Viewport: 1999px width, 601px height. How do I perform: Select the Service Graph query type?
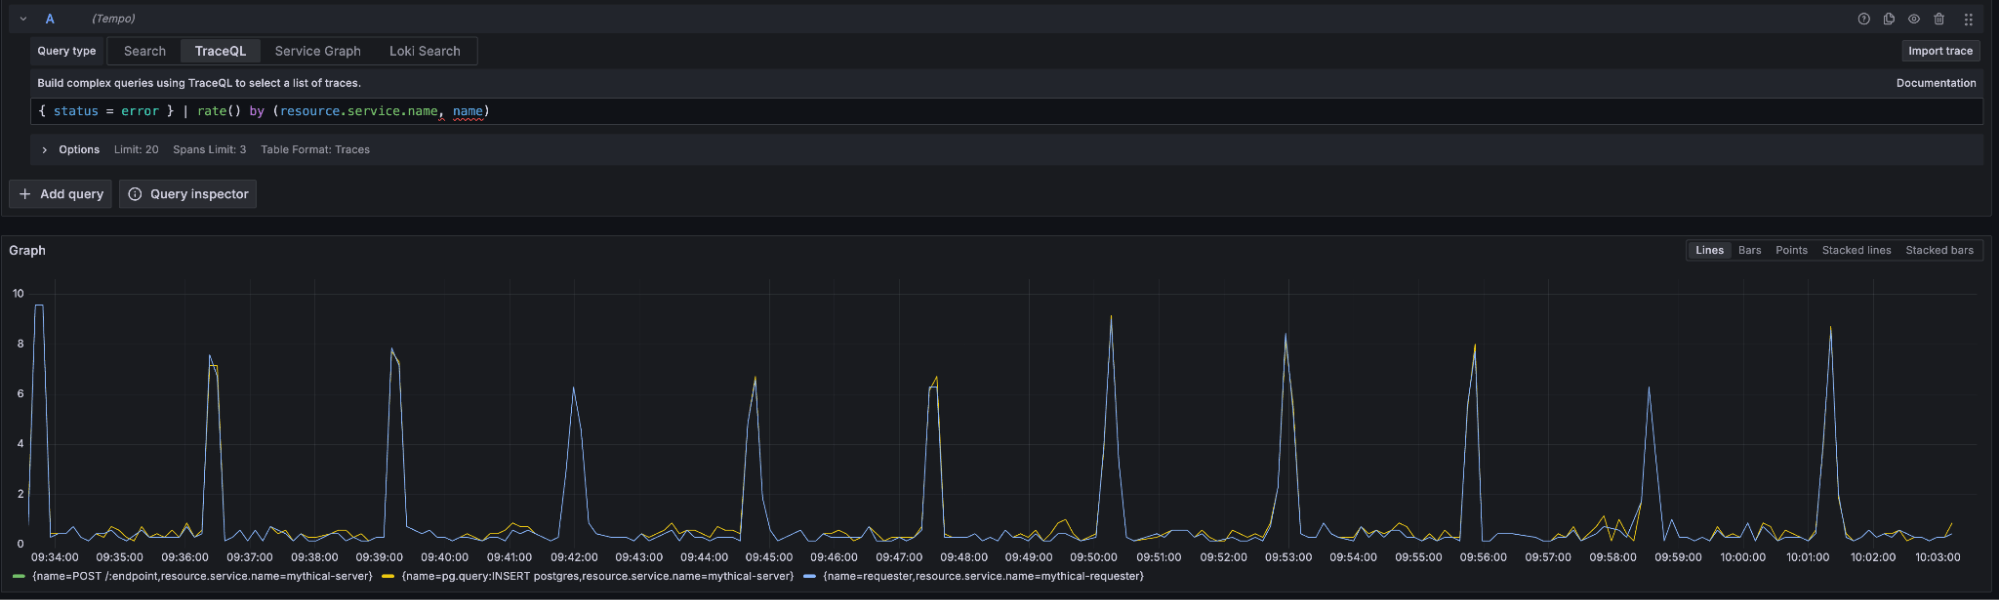coord(317,51)
